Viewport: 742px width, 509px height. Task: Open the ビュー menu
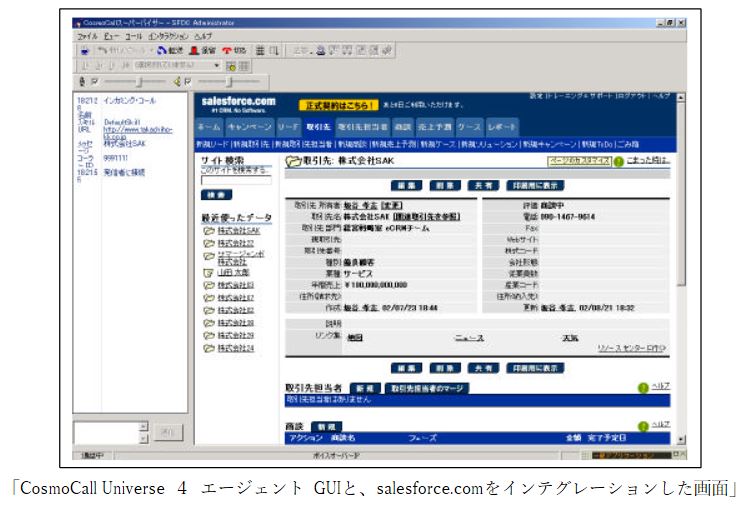(x=112, y=36)
